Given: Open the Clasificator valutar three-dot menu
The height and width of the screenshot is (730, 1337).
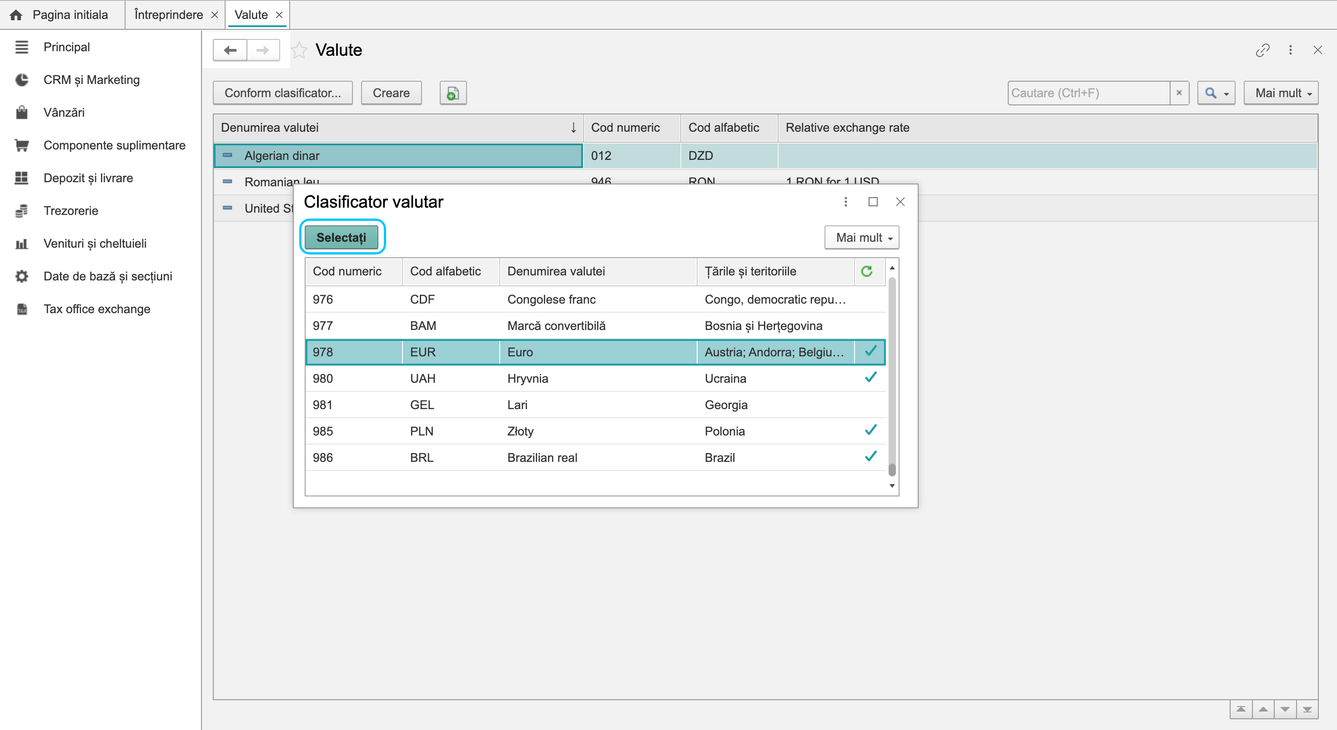Looking at the screenshot, I should click(x=846, y=202).
